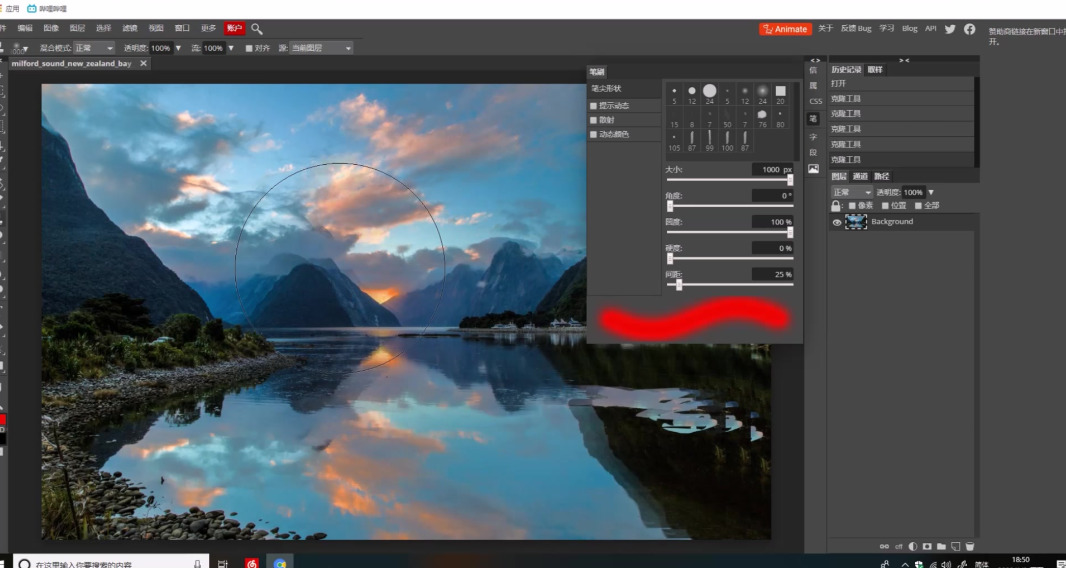
Task: Enable 动态颜色 color dynamics checkbox
Action: click(594, 135)
